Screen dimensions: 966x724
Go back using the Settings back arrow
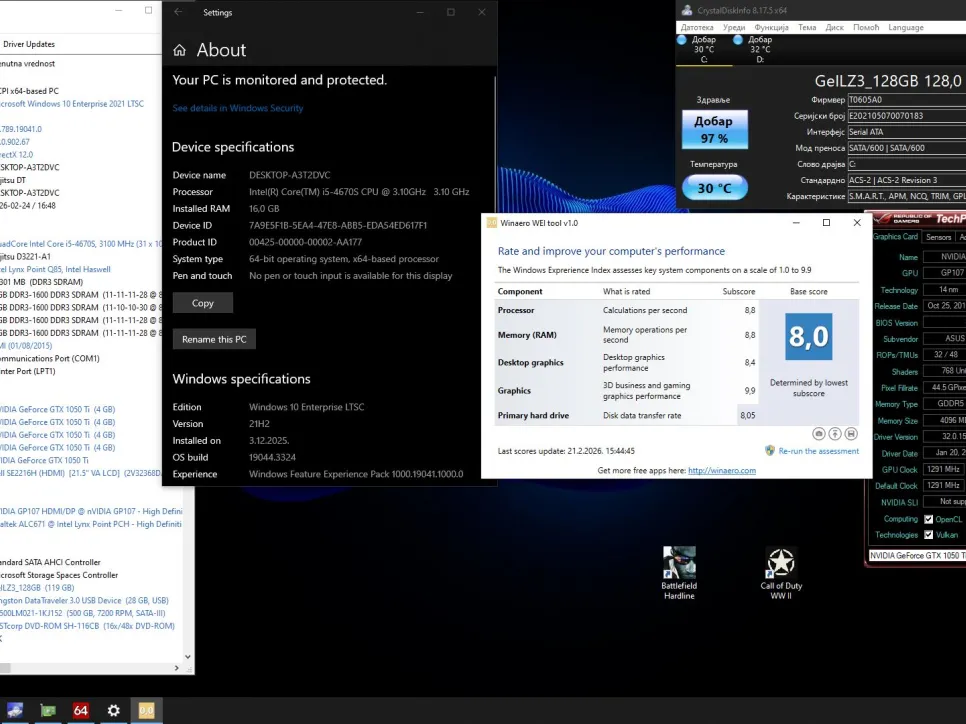coord(179,12)
